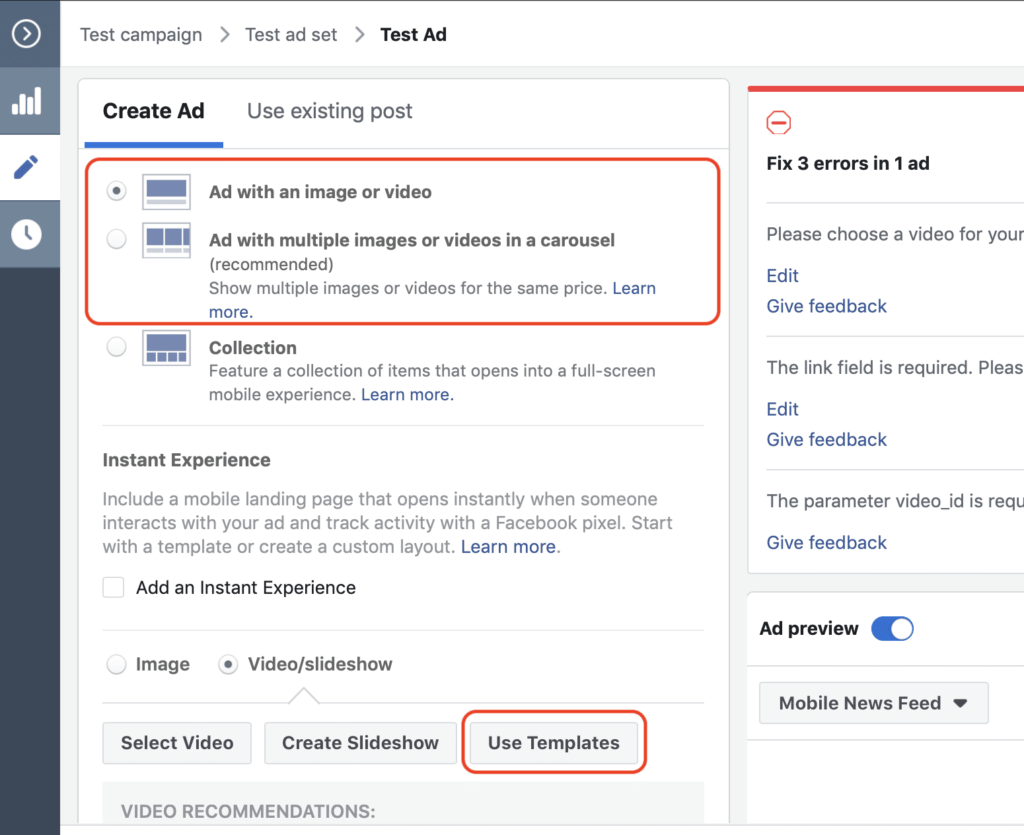Select the carousel ad radio button
The height and width of the screenshot is (835, 1024).
117,240
